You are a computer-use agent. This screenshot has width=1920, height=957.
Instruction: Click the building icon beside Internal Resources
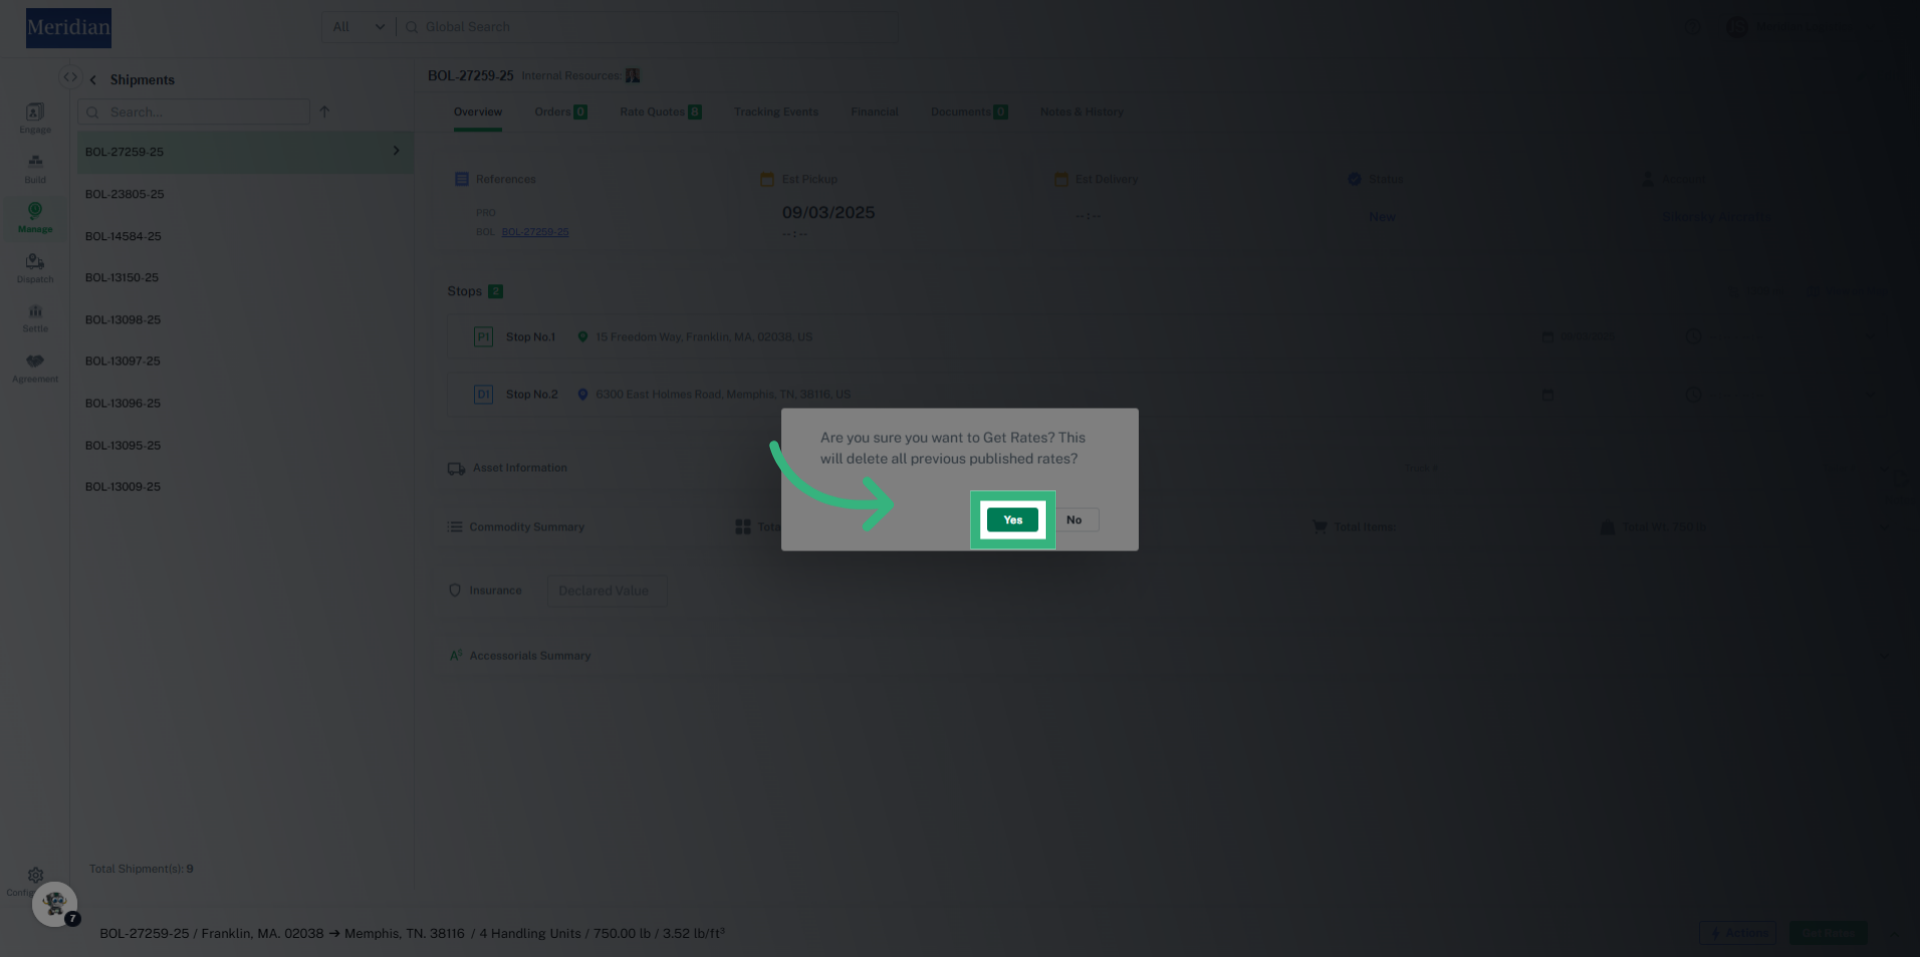pyautogui.click(x=632, y=76)
